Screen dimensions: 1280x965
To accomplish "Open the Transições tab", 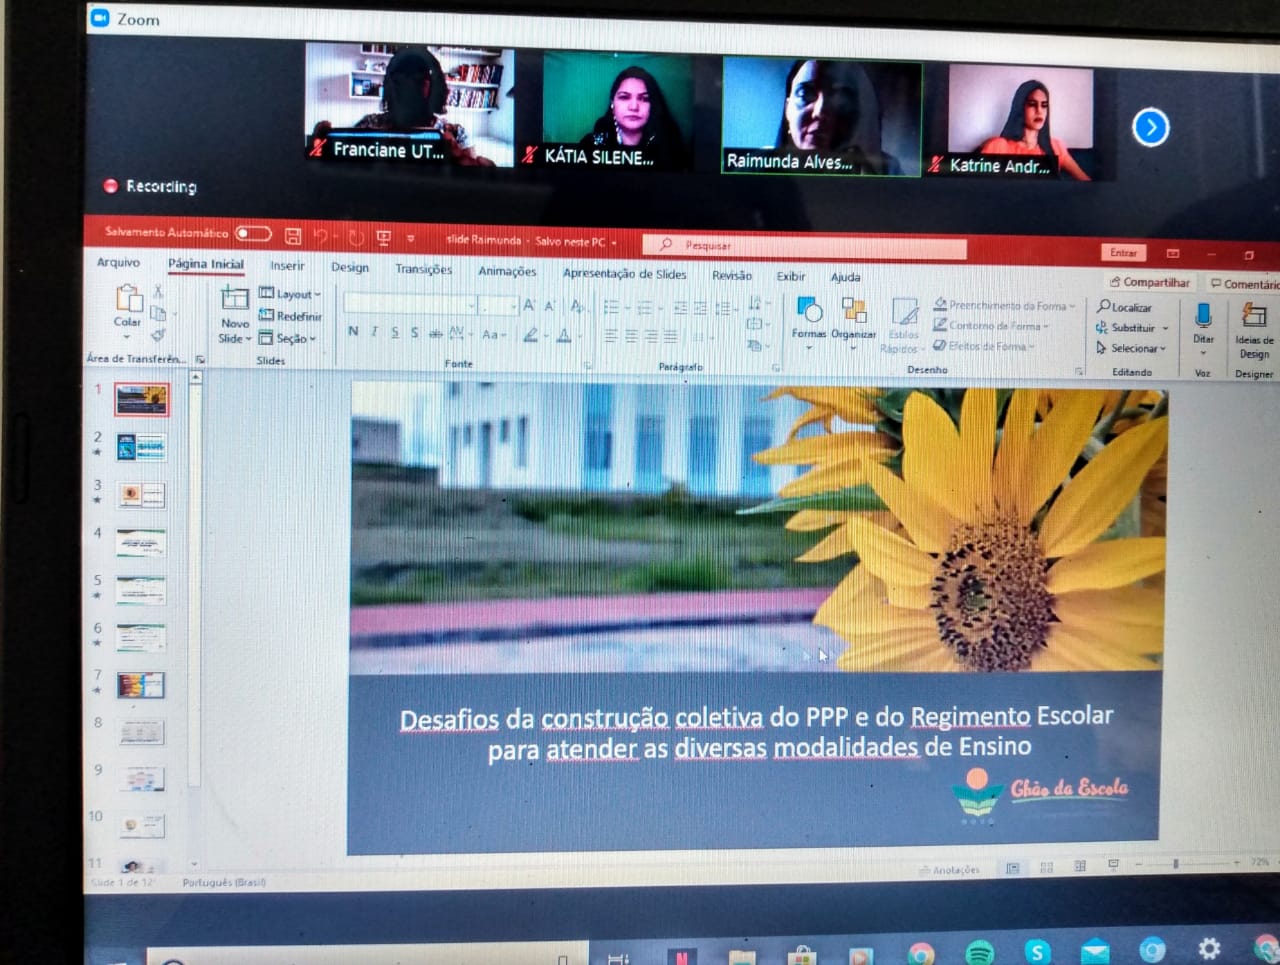I will (x=423, y=269).
